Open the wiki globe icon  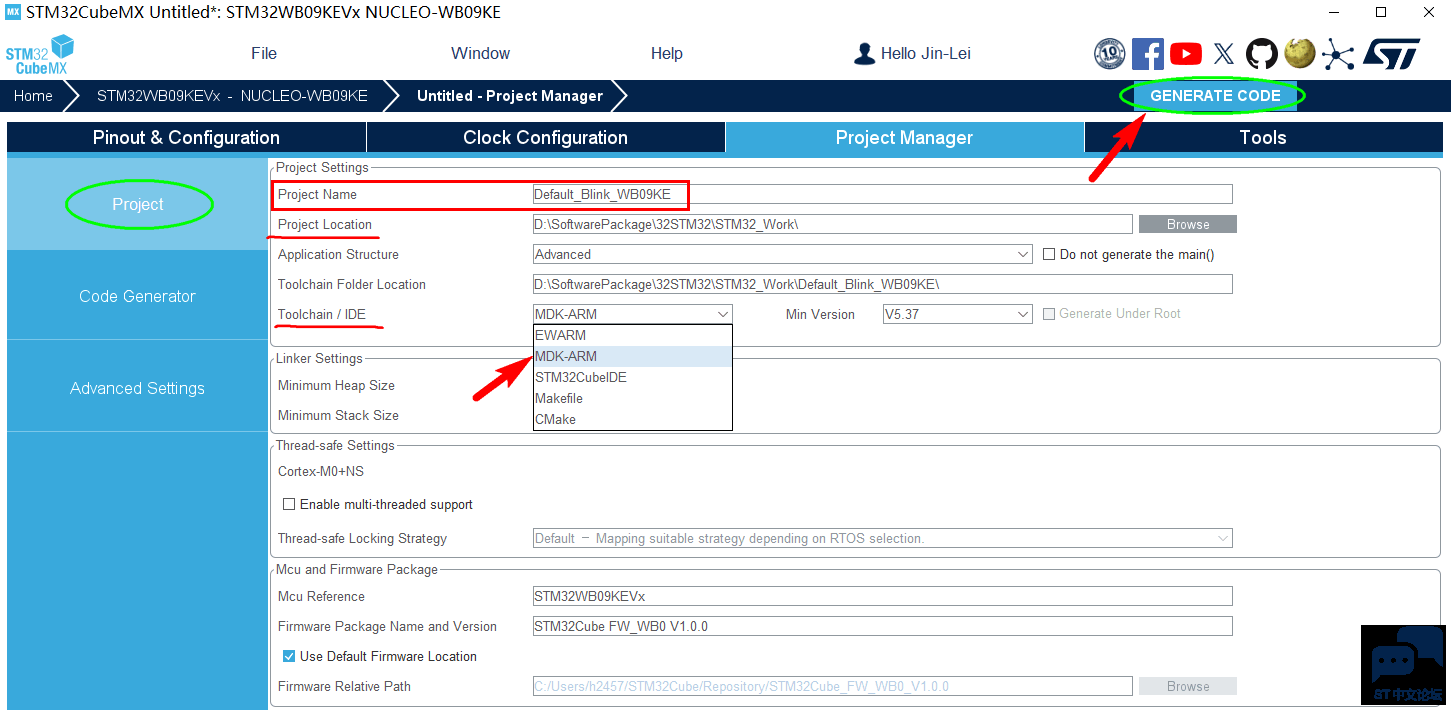[1300, 53]
